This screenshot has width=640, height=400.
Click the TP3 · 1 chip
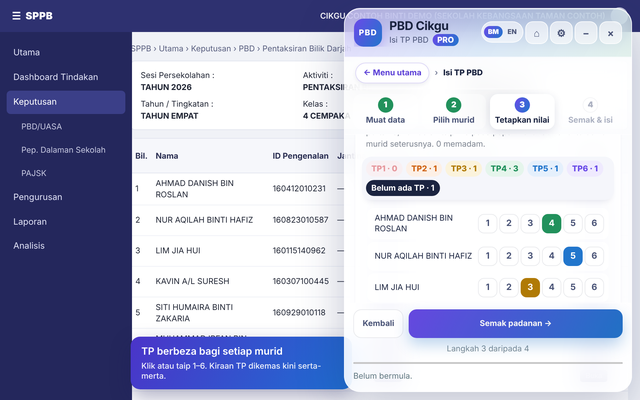(x=464, y=169)
